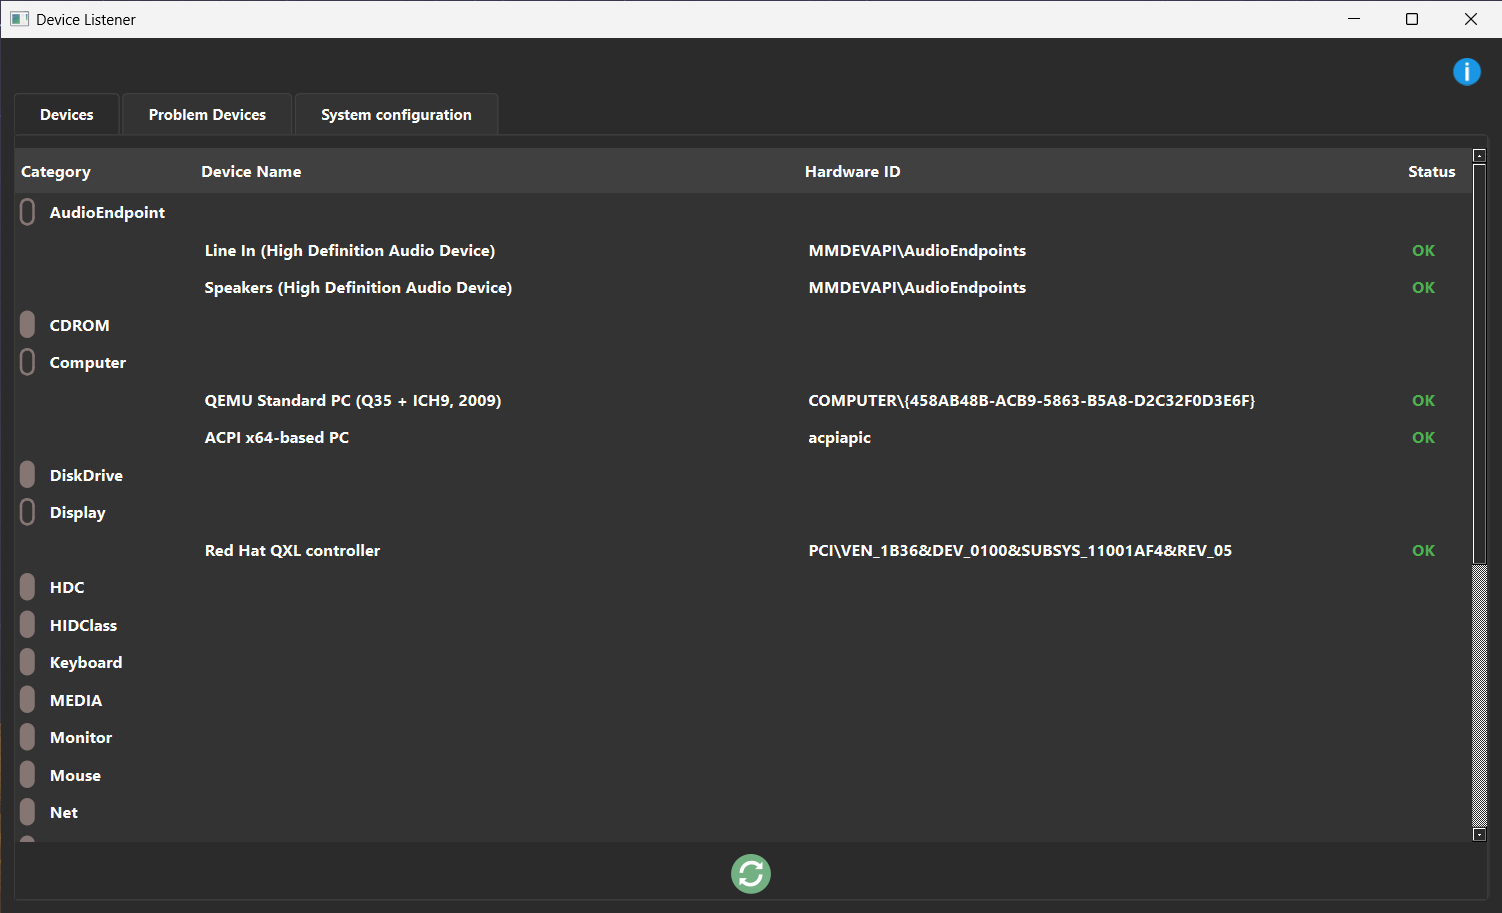Click the vertical scrollbar thumb
This screenshot has height=913, width=1502.
click(x=1479, y=360)
